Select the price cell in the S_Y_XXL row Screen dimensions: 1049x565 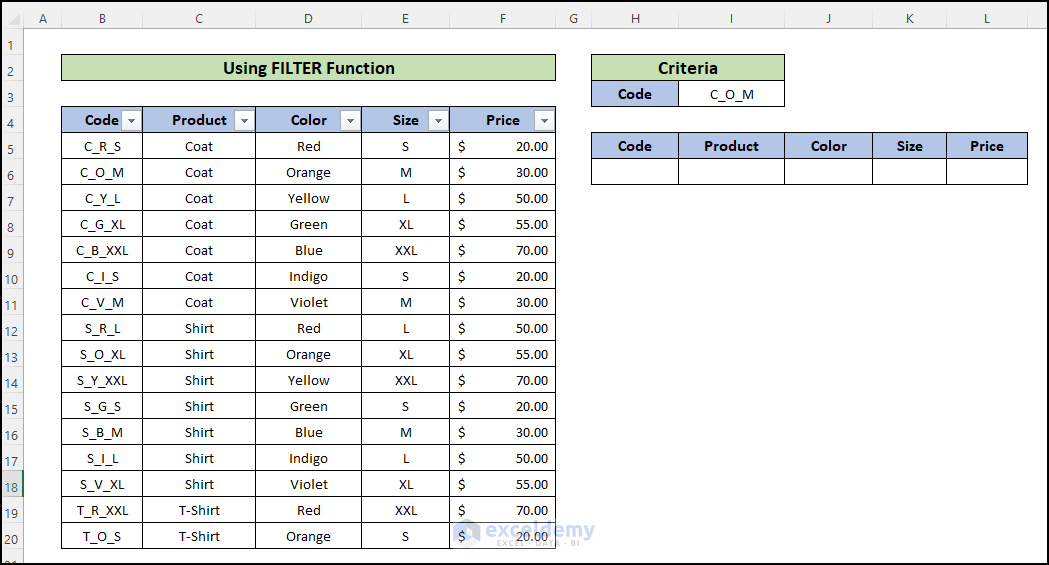coord(502,381)
